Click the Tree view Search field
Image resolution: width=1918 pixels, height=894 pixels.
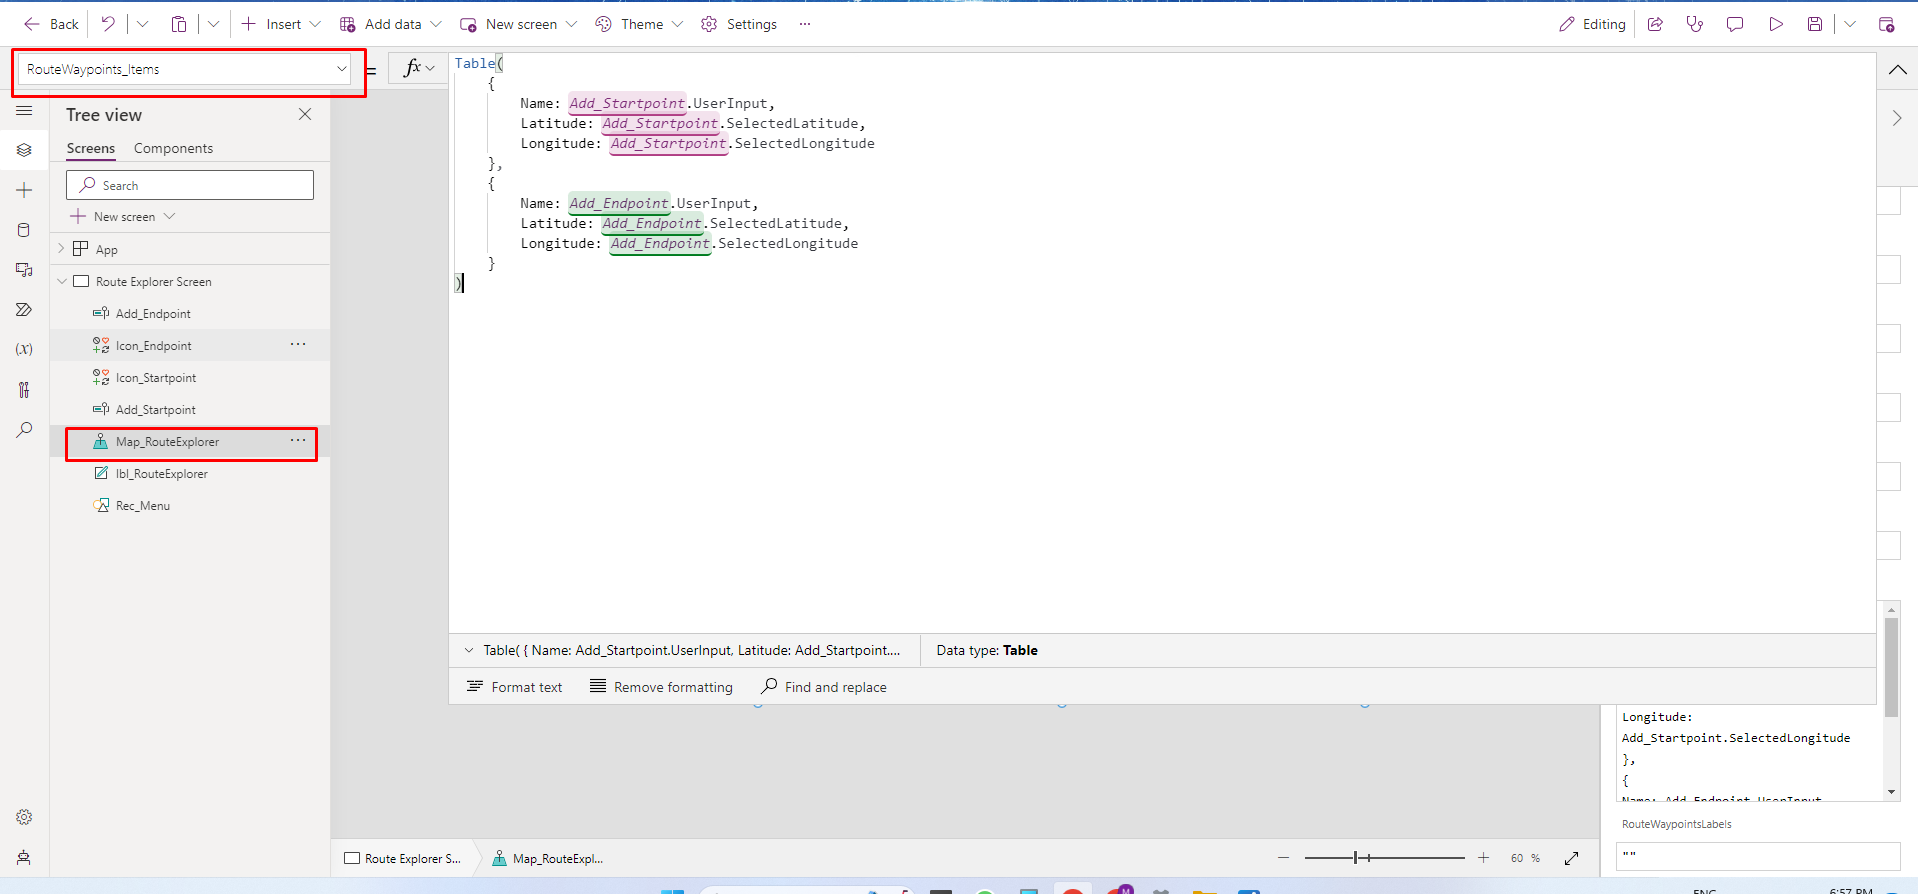[x=190, y=185]
